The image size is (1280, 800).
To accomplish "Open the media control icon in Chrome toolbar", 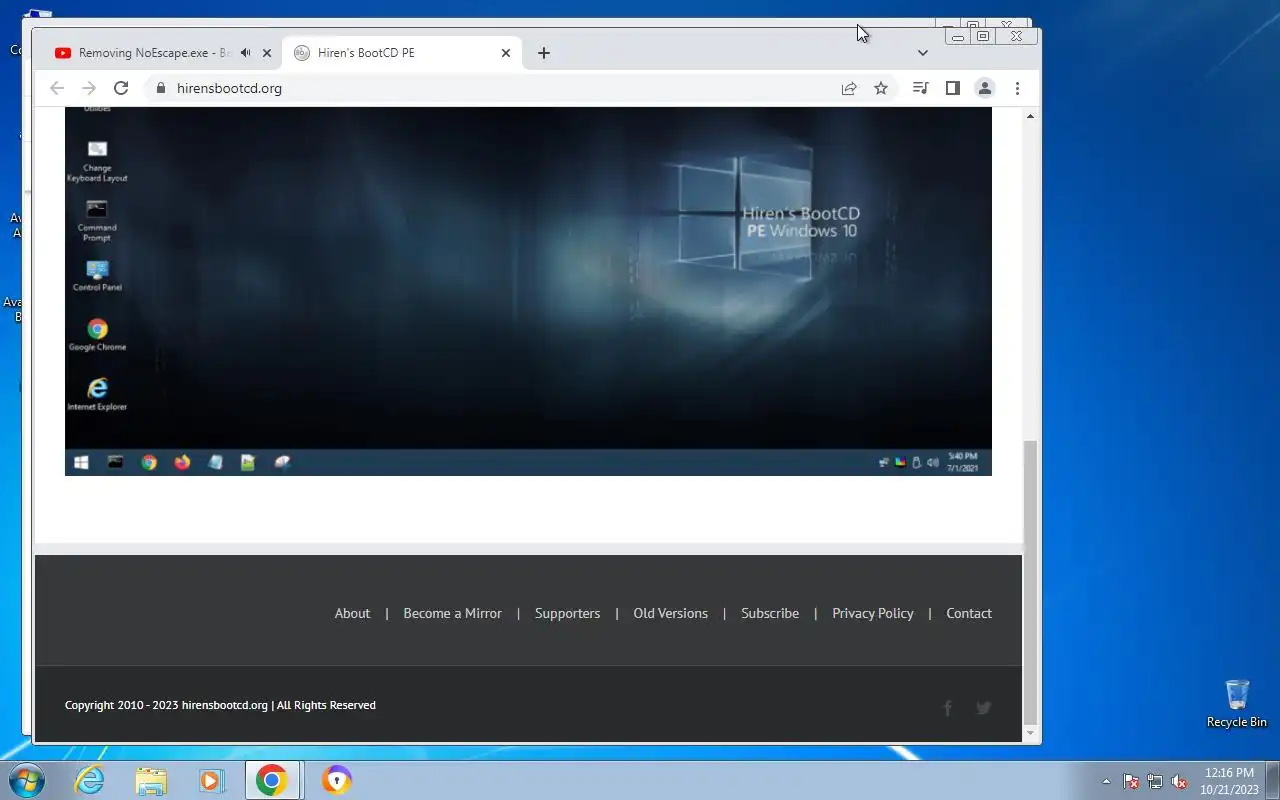I will click(x=920, y=88).
